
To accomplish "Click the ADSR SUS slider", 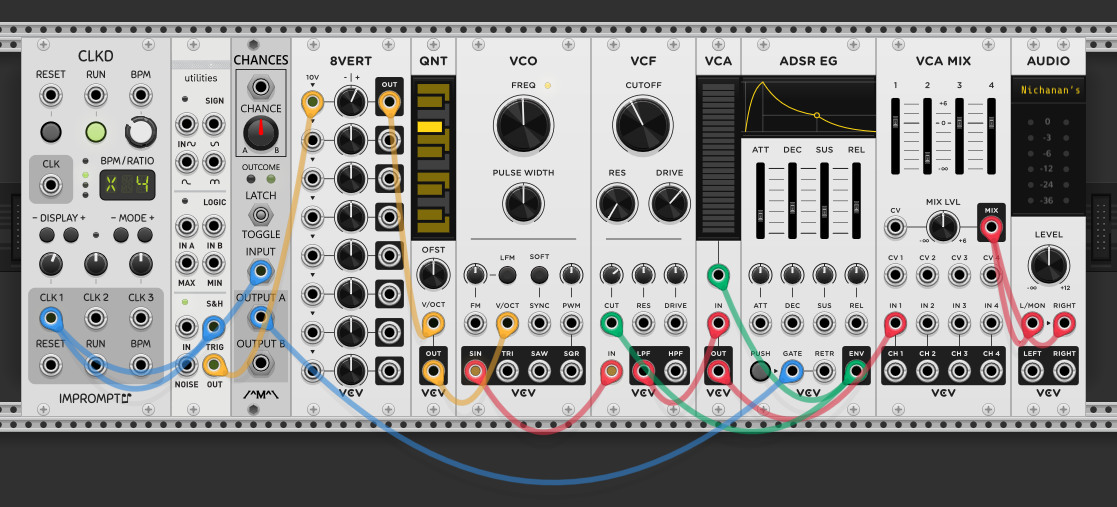I will [824, 201].
